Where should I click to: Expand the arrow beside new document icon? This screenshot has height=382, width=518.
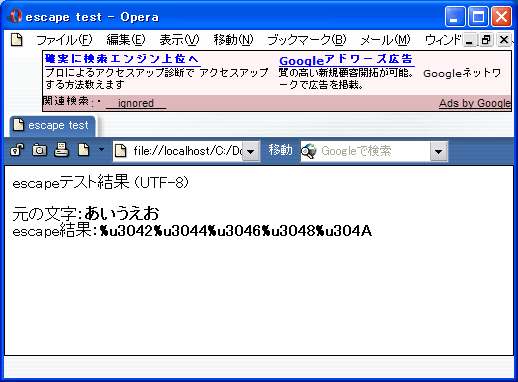[x=101, y=150]
